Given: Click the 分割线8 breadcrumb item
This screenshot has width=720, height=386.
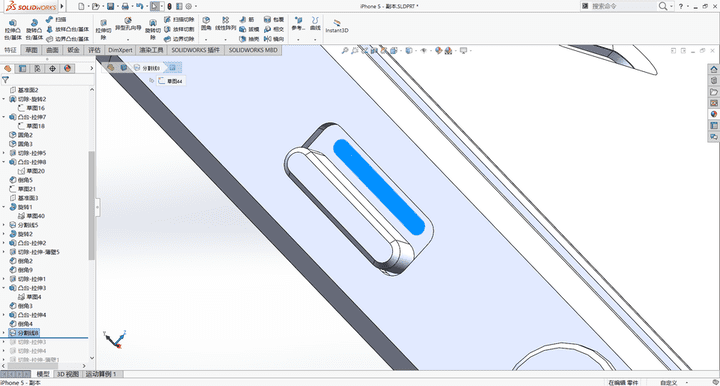Looking at the screenshot, I should [x=147, y=68].
